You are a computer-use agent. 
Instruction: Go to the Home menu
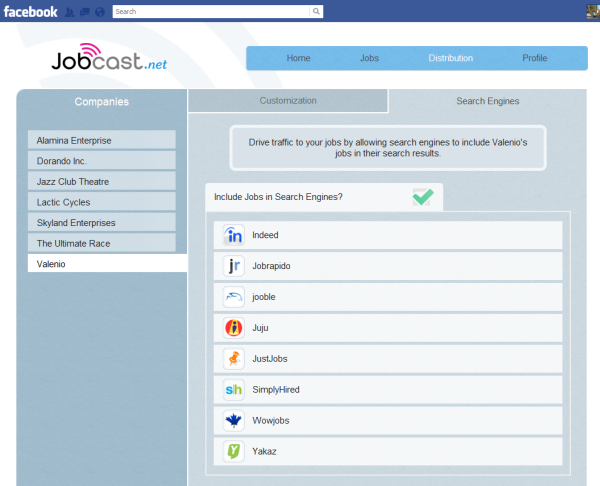coord(298,58)
